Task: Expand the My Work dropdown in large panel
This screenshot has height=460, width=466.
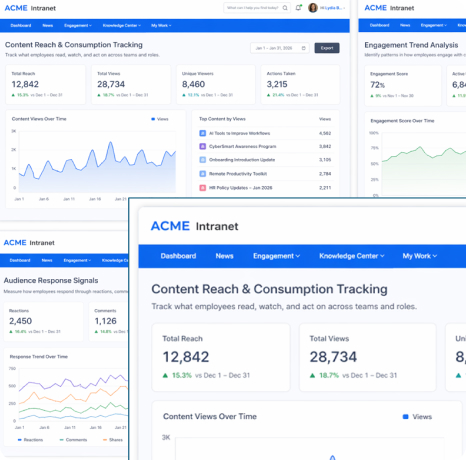Action: [420, 256]
